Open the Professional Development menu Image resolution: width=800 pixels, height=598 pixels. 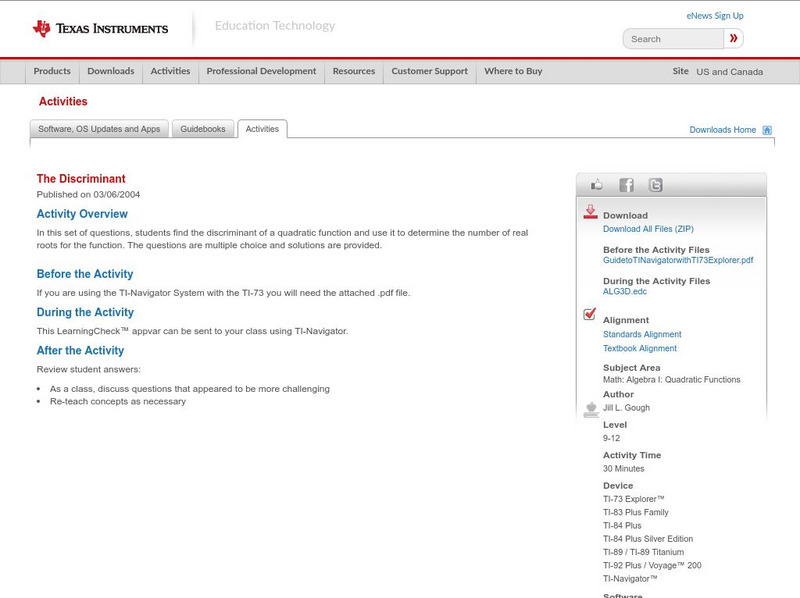[x=260, y=71]
